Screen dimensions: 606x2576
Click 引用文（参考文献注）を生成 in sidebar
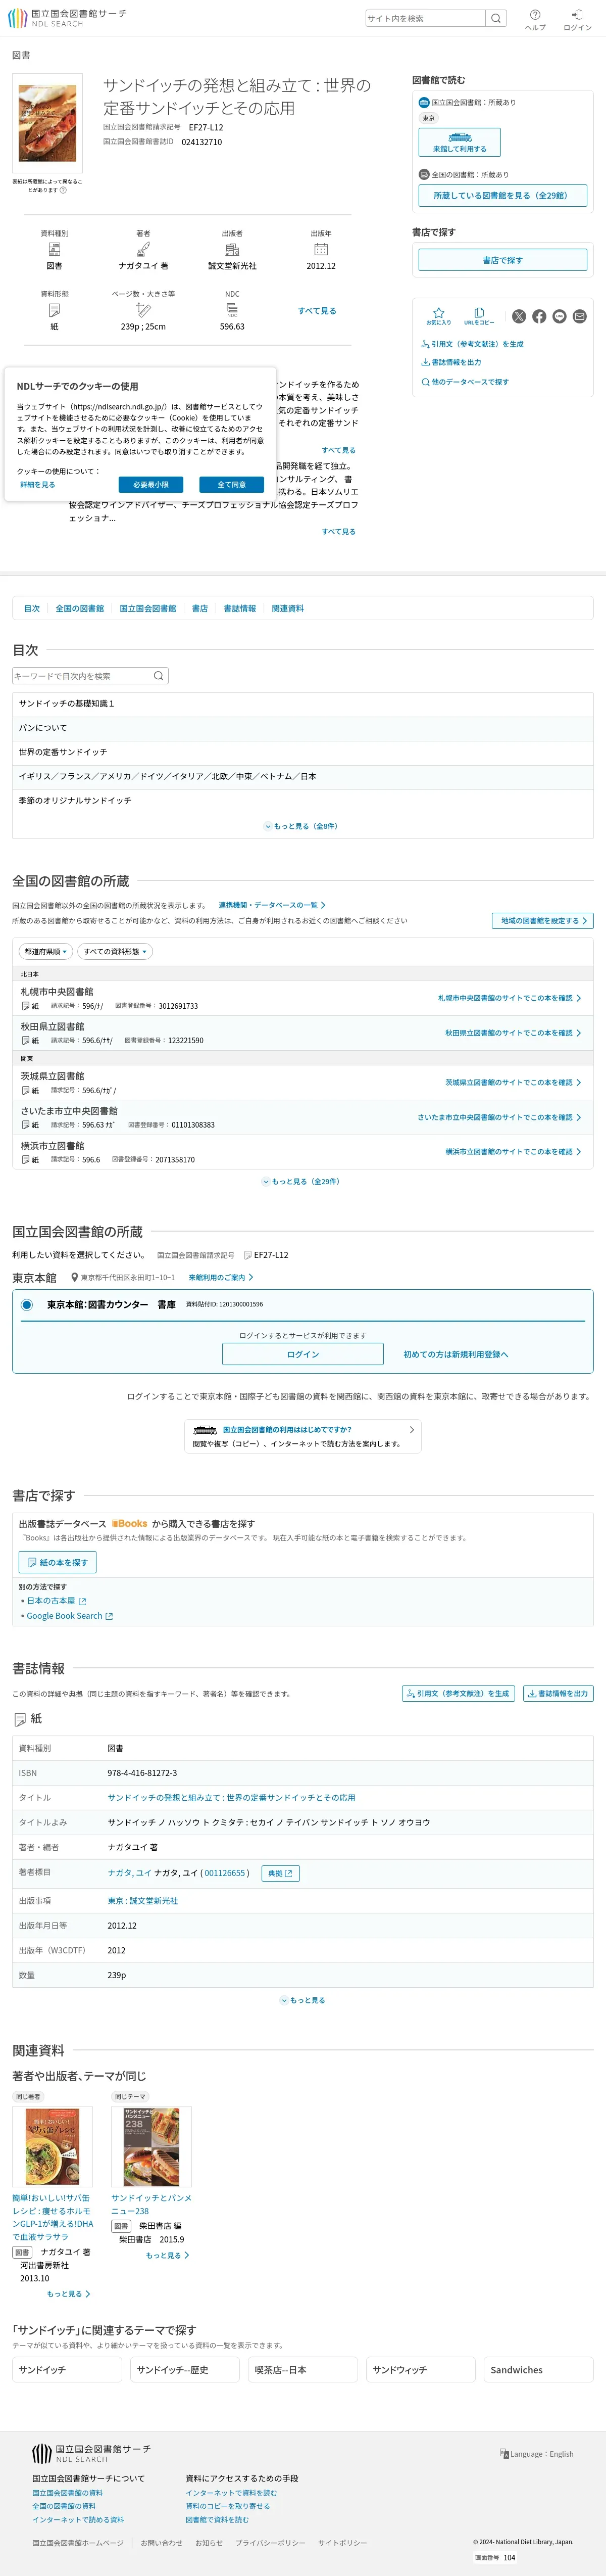(472, 344)
